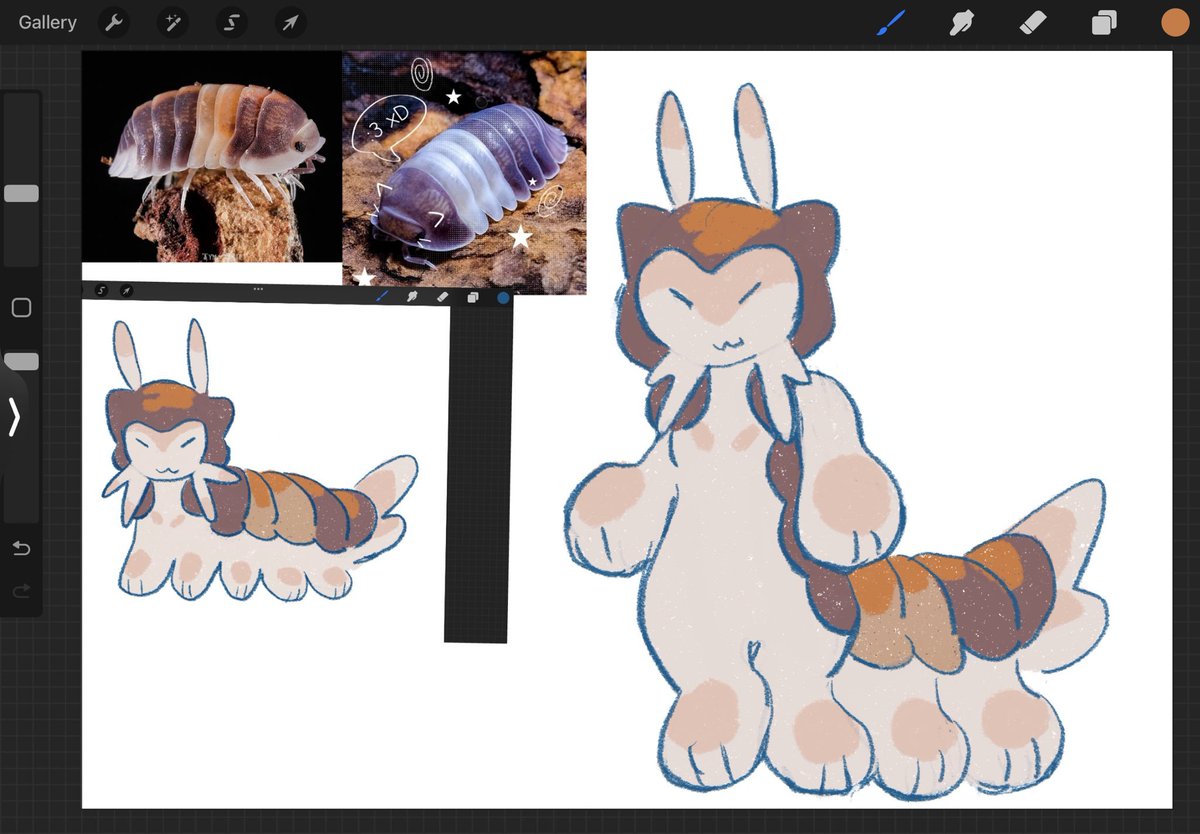The image size is (1200, 834).
Task: Activate the Transform arrow tool
Action: pyautogui.click(x=290, y=22)
